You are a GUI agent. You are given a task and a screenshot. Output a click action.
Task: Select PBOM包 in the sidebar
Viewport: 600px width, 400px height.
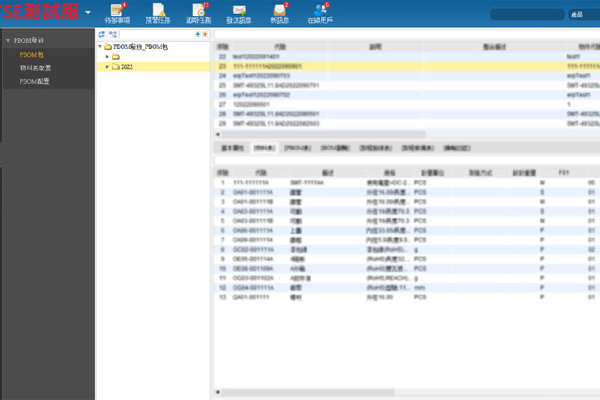pyautogui.click(x=31, y=55)
